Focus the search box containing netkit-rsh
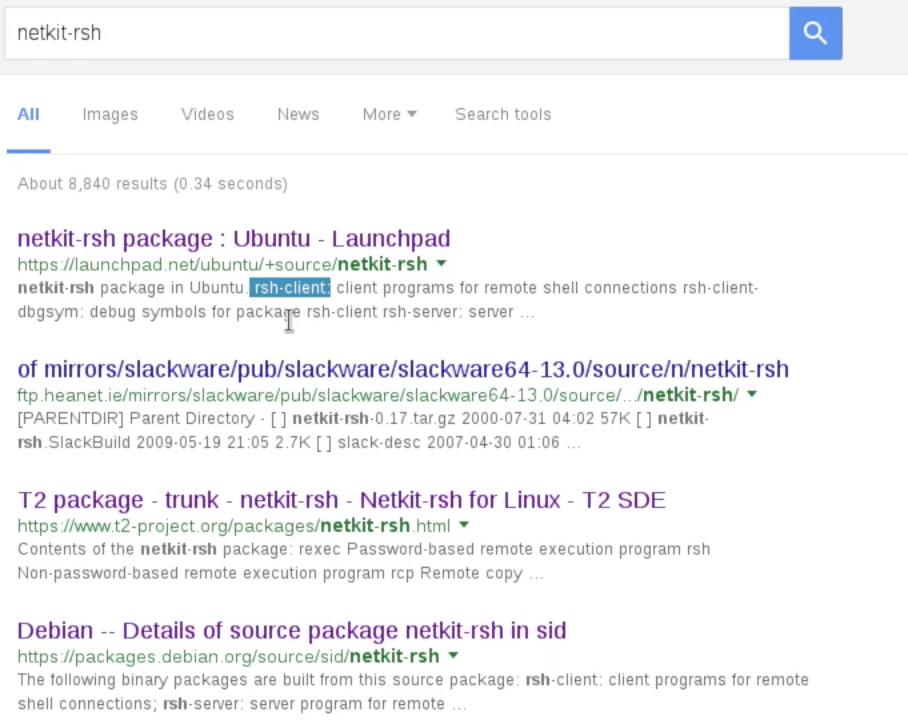Screen dimensions: 908x726 click(397, 33)
